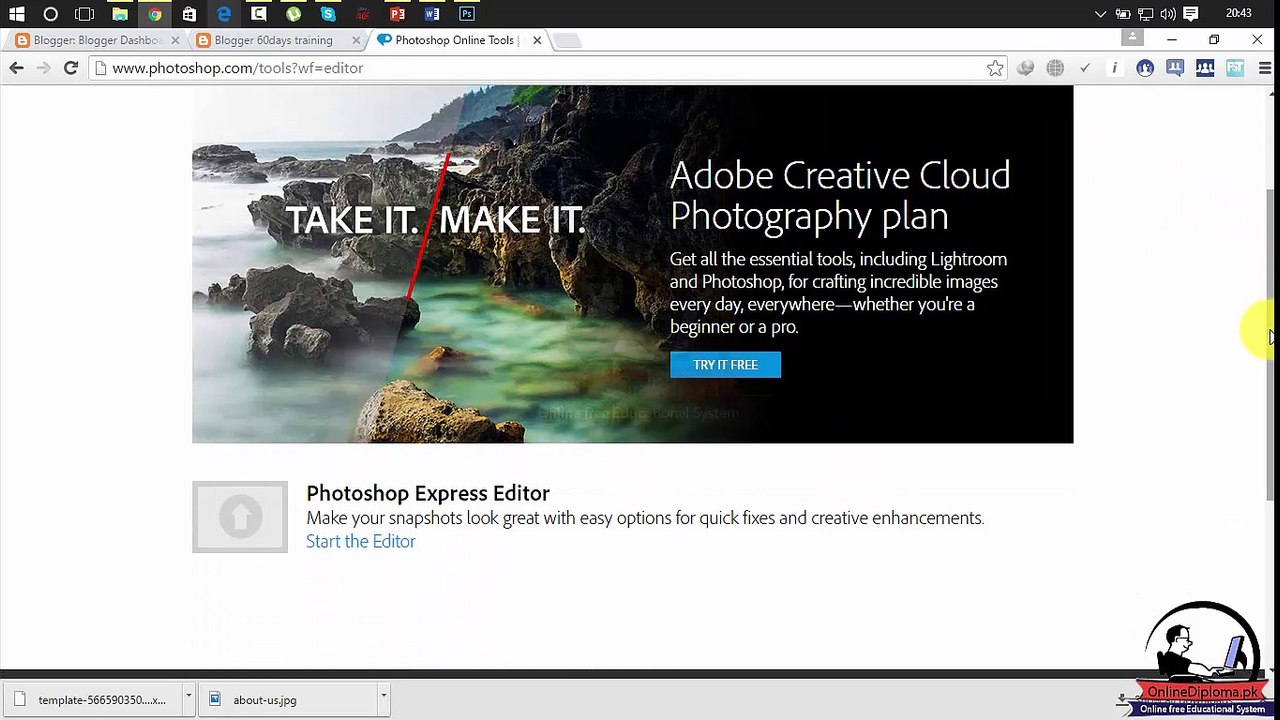Switch to Google Chrome taskbar icon
This screenshot has height=720, width=1280.
tap(154, 14)
